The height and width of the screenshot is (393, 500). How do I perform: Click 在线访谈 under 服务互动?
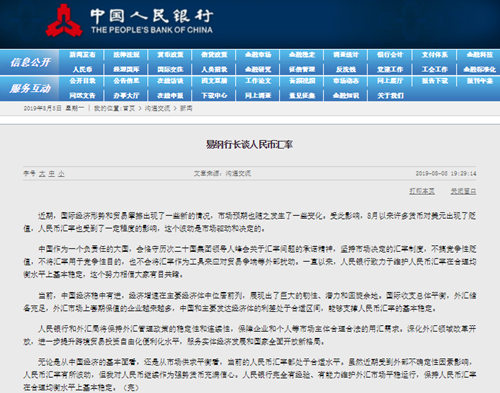[170, 81]
